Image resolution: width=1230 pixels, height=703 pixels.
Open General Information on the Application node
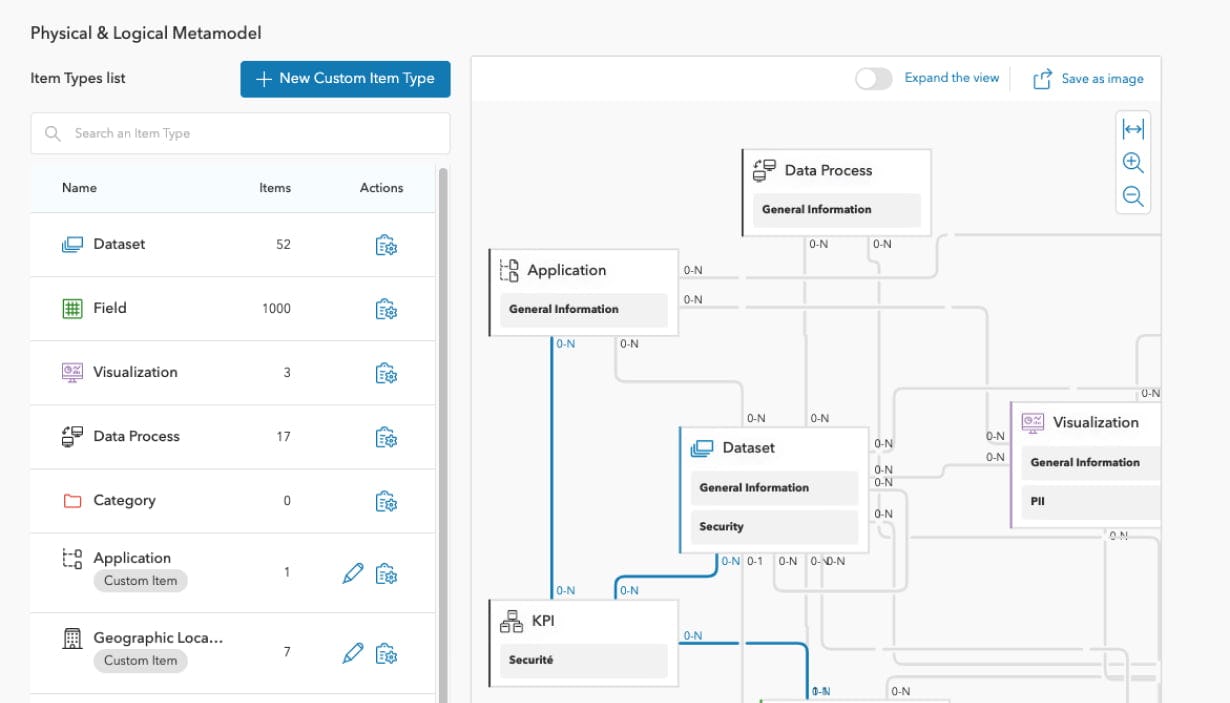click(583, 310)
